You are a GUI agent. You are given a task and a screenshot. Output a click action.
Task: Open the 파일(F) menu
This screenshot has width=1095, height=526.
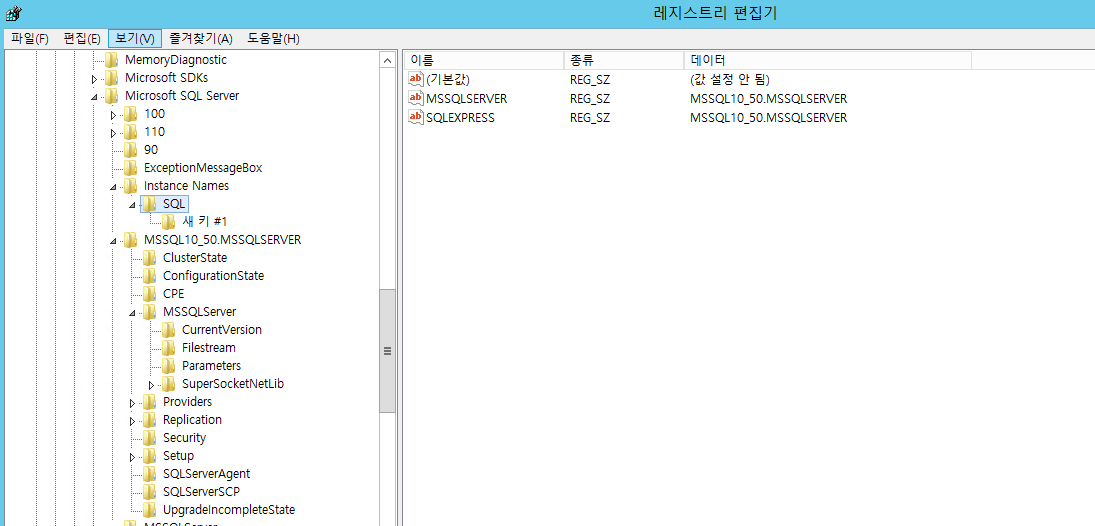point(29,38)
